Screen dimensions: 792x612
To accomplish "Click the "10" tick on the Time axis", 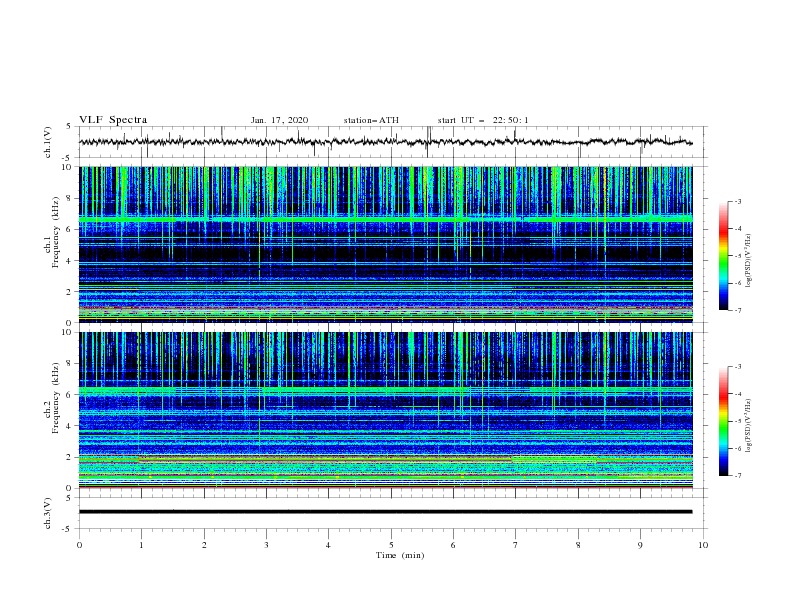I will [703, 545].
